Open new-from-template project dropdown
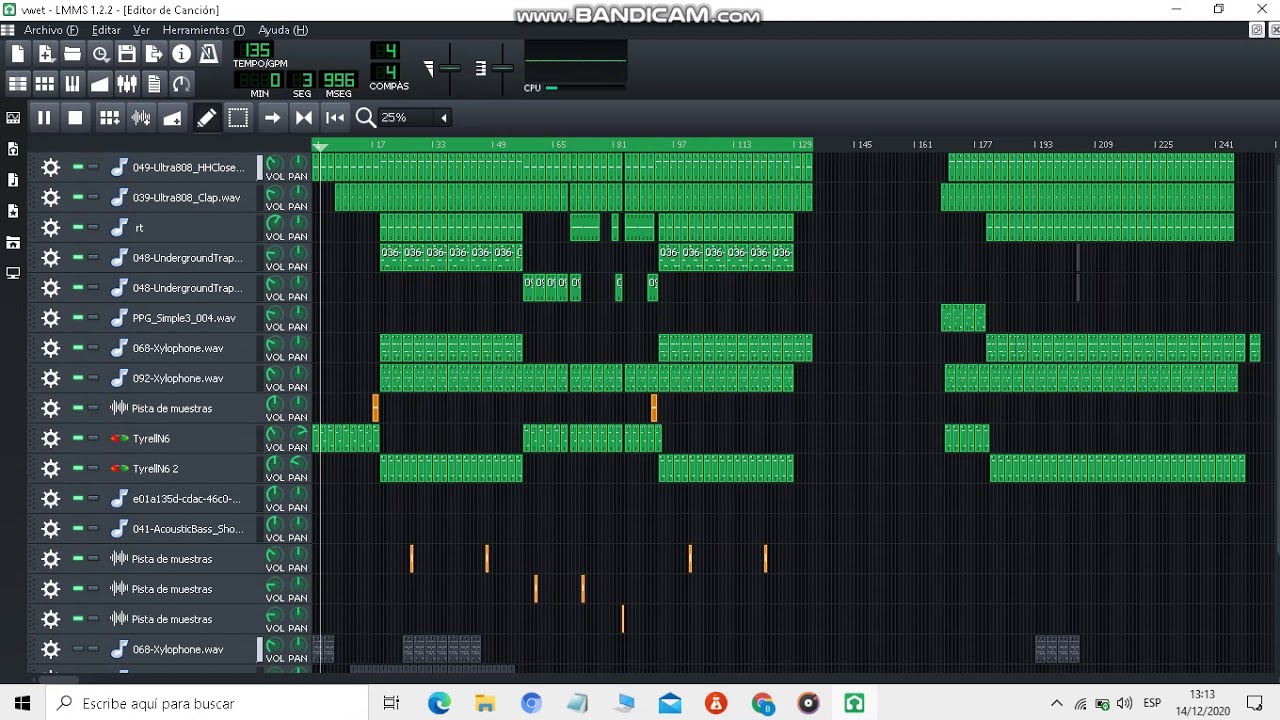Screen dimensions: 1280x720 pos(45,54)
